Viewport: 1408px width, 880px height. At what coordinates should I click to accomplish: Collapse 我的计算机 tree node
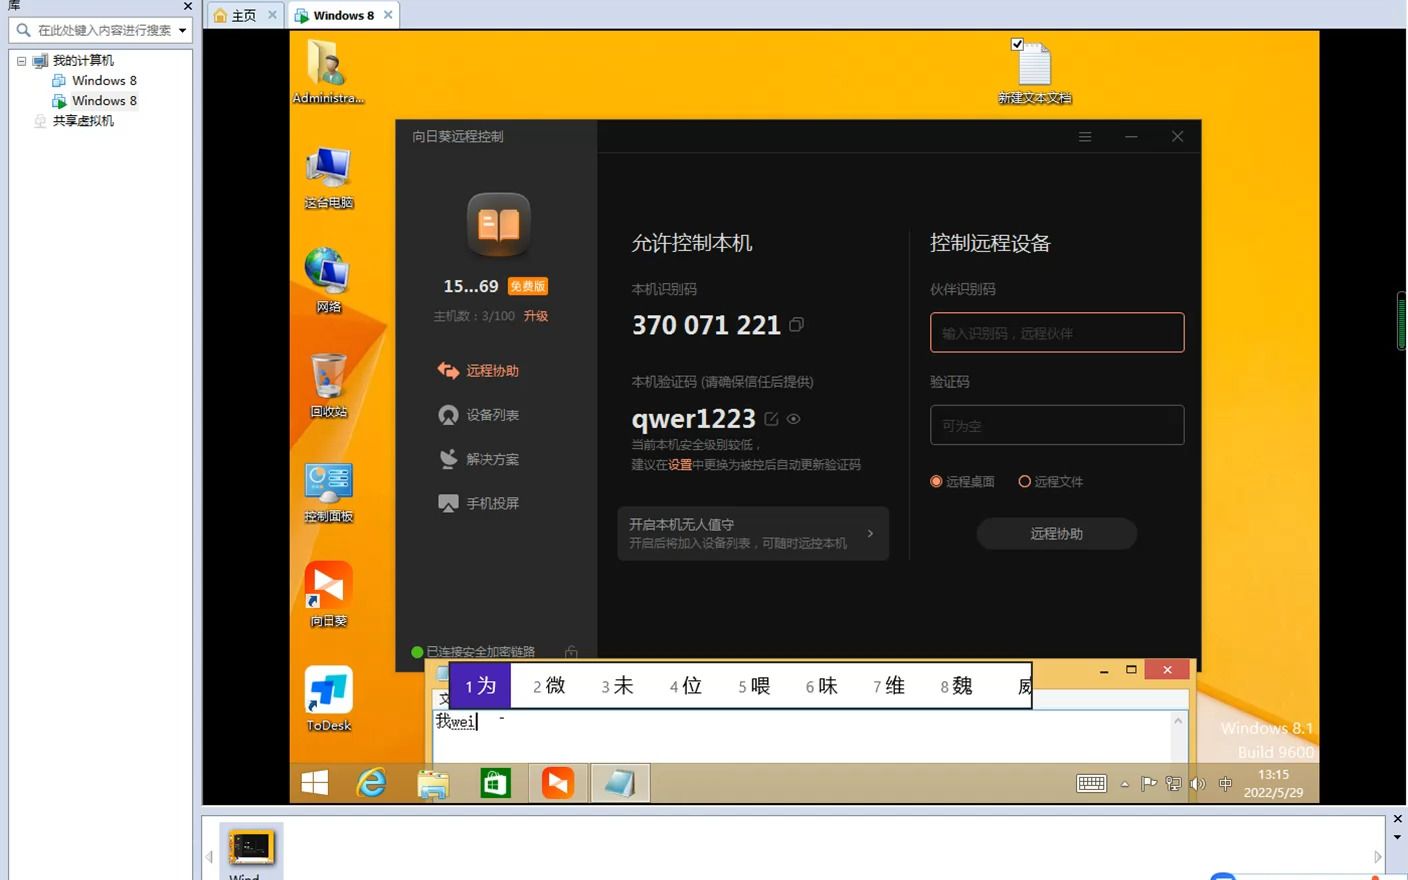point(21,61)
